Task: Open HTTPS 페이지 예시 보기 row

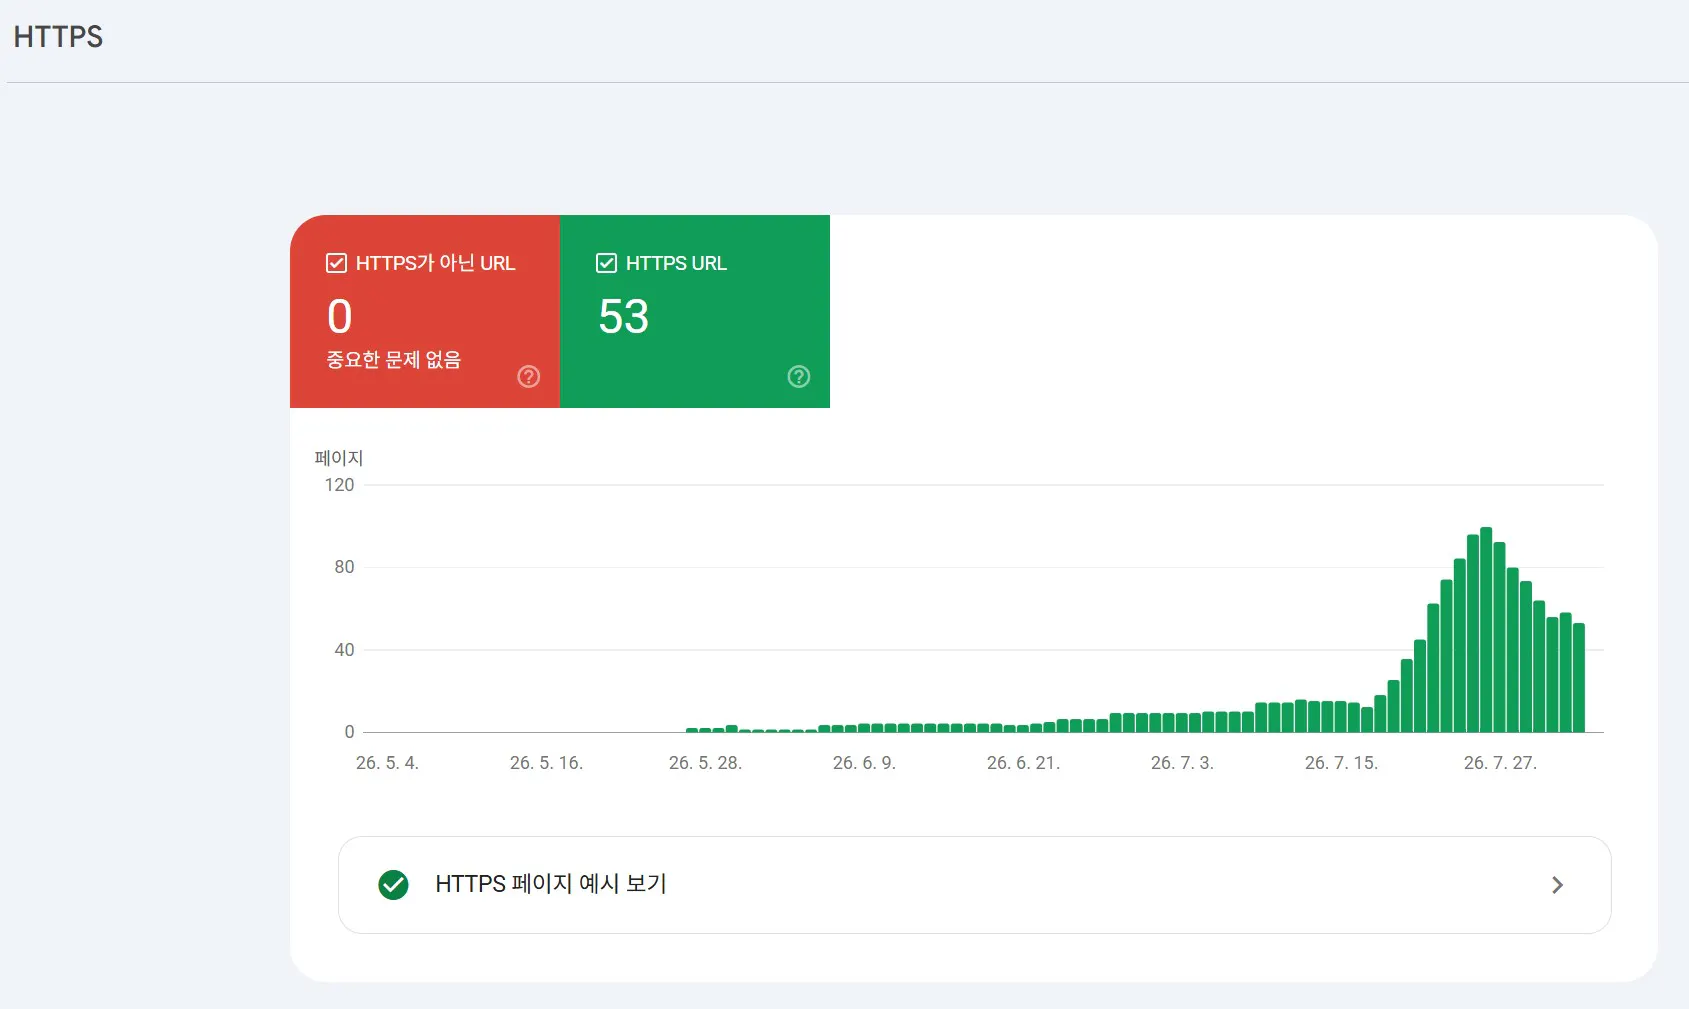Action: pos(974,885)
